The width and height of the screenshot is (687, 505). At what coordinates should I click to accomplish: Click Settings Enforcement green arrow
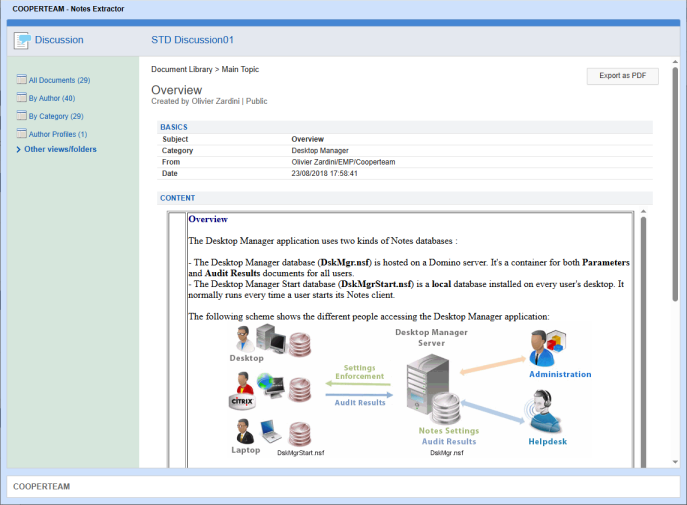coord(358,384)
